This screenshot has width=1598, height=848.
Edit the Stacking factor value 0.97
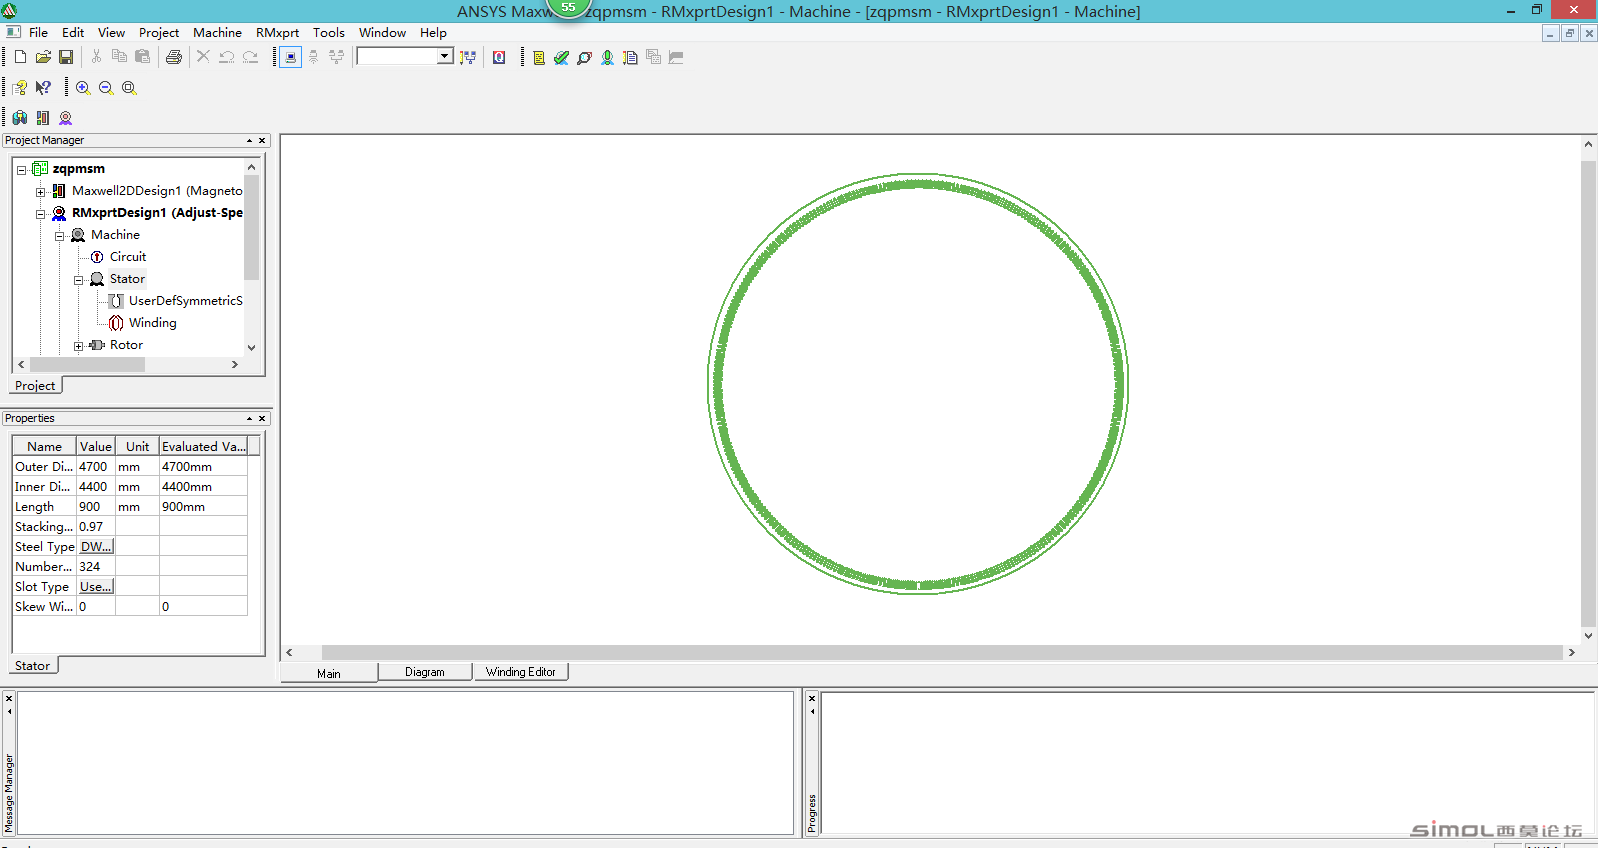(96, 527)
